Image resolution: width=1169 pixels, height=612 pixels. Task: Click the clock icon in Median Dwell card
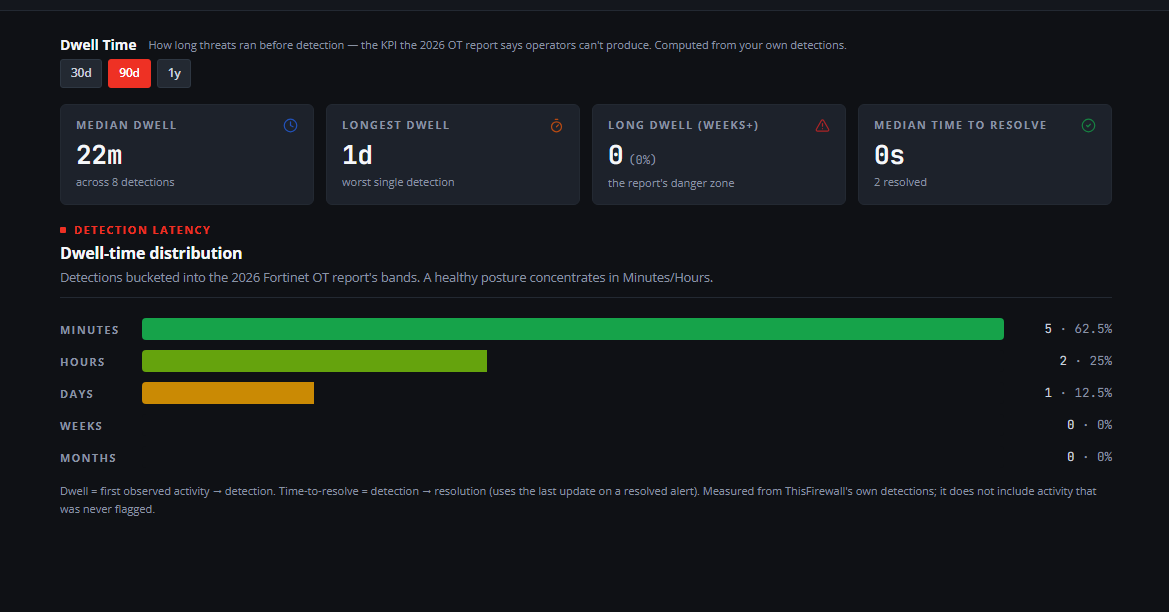click(x=291, y=125)
